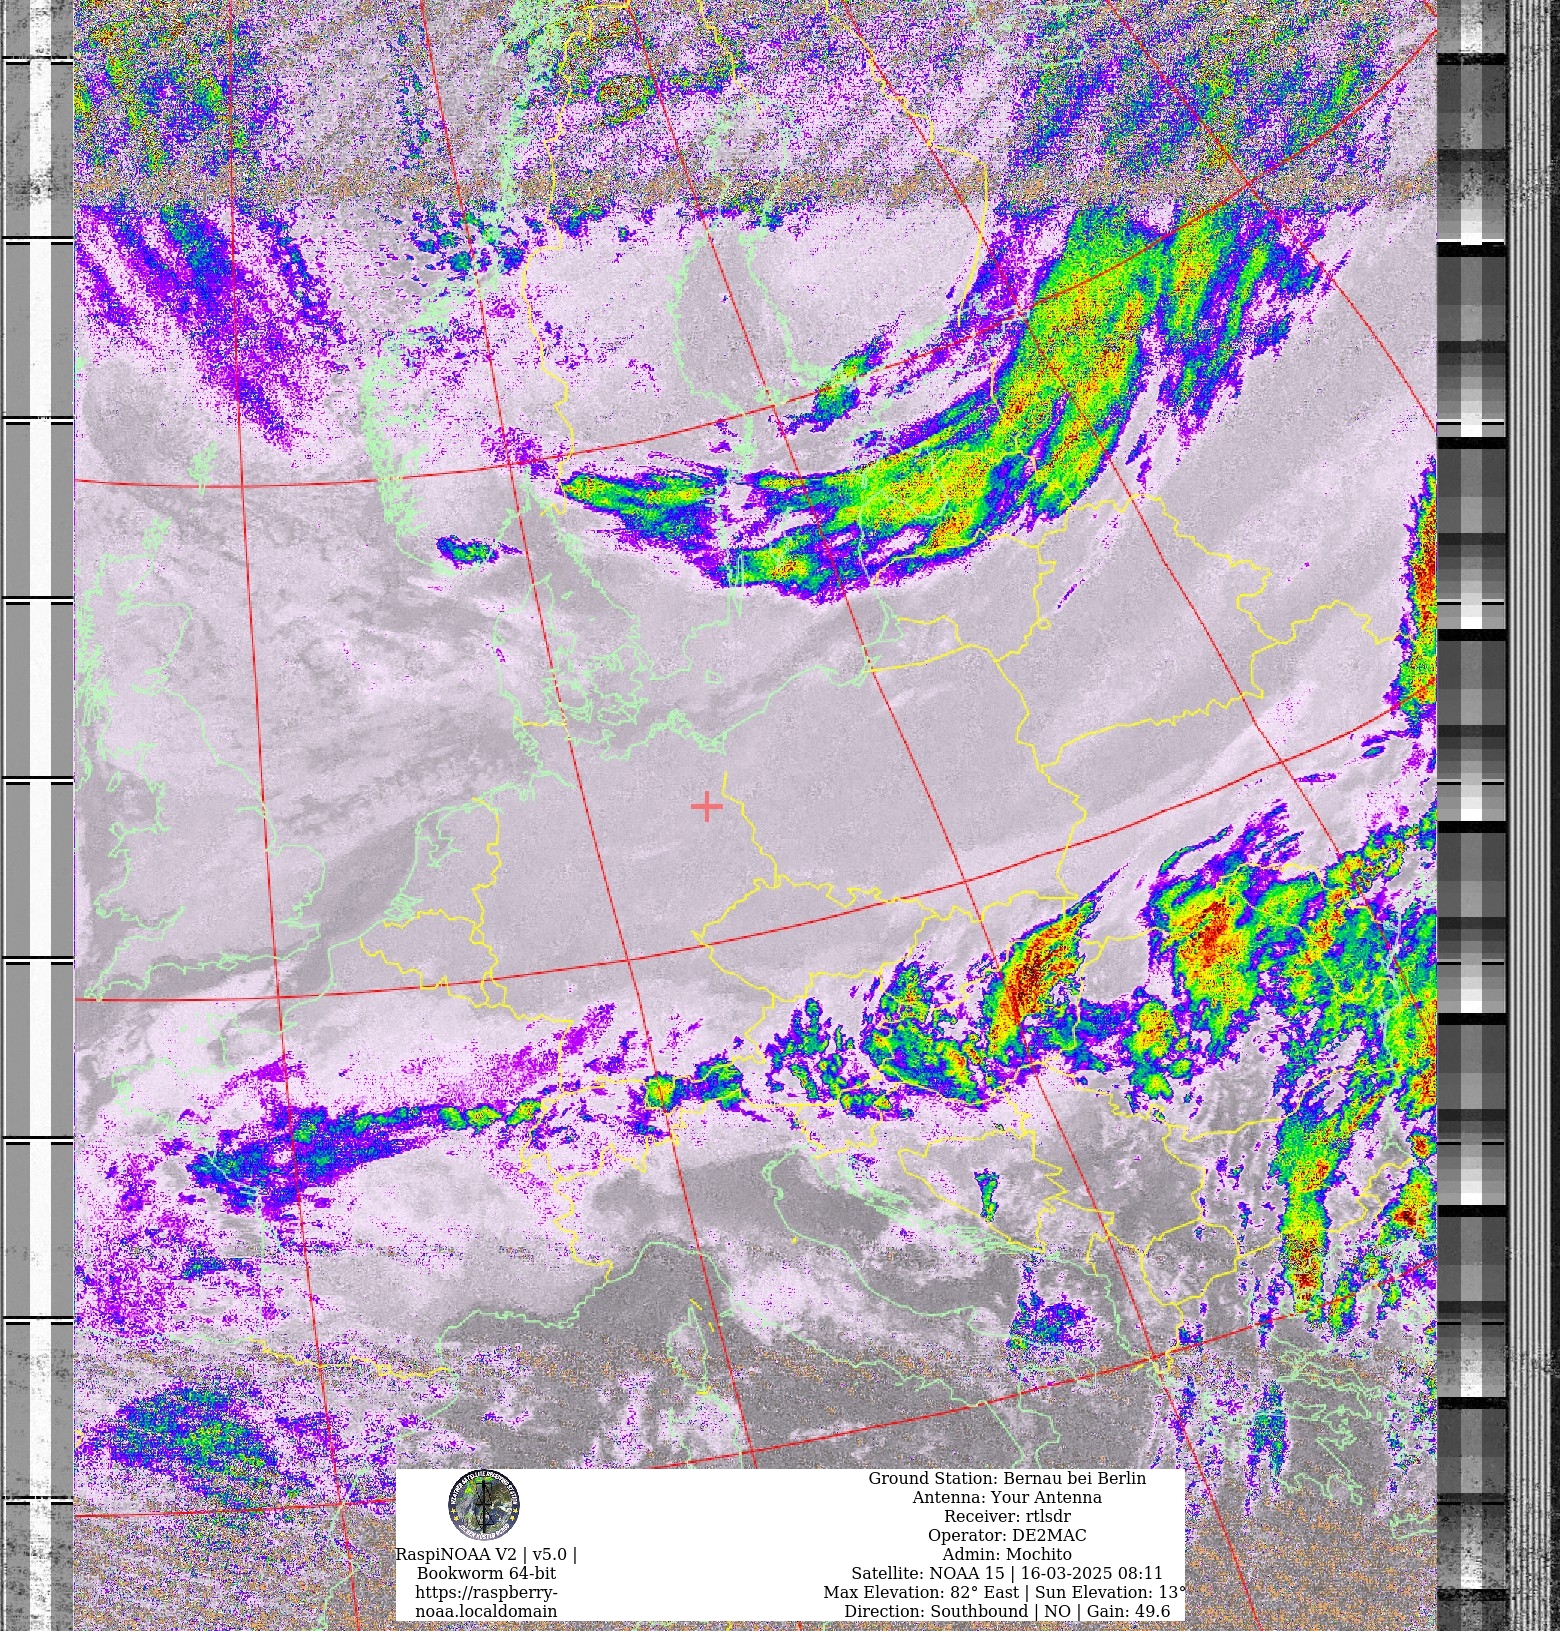Viewport: 1560px width, 1631px height.
Task: Select the 'RaspiNOAA V2 | v5.0' text
Action: click(486, 1554)
